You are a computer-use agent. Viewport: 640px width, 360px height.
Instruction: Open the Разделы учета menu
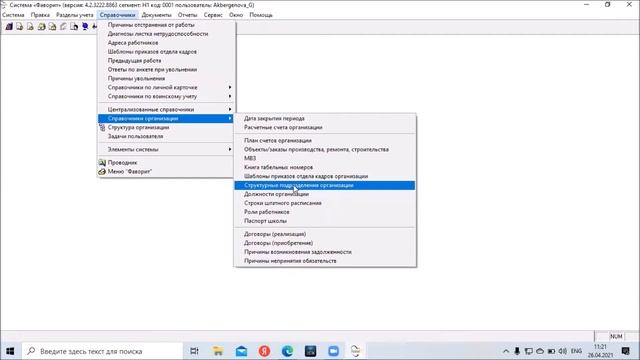point(75,15)
